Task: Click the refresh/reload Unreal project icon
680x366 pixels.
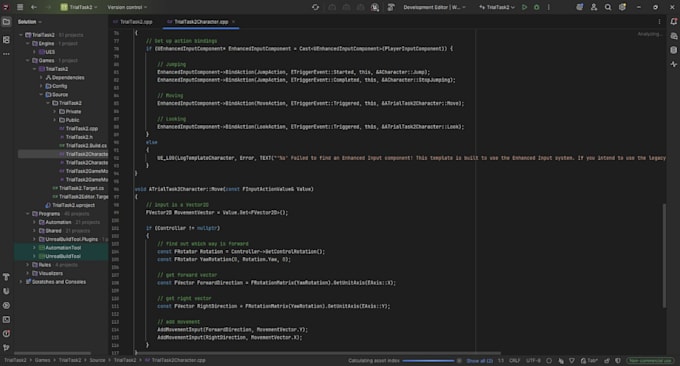Action: [x=315, y=7]
